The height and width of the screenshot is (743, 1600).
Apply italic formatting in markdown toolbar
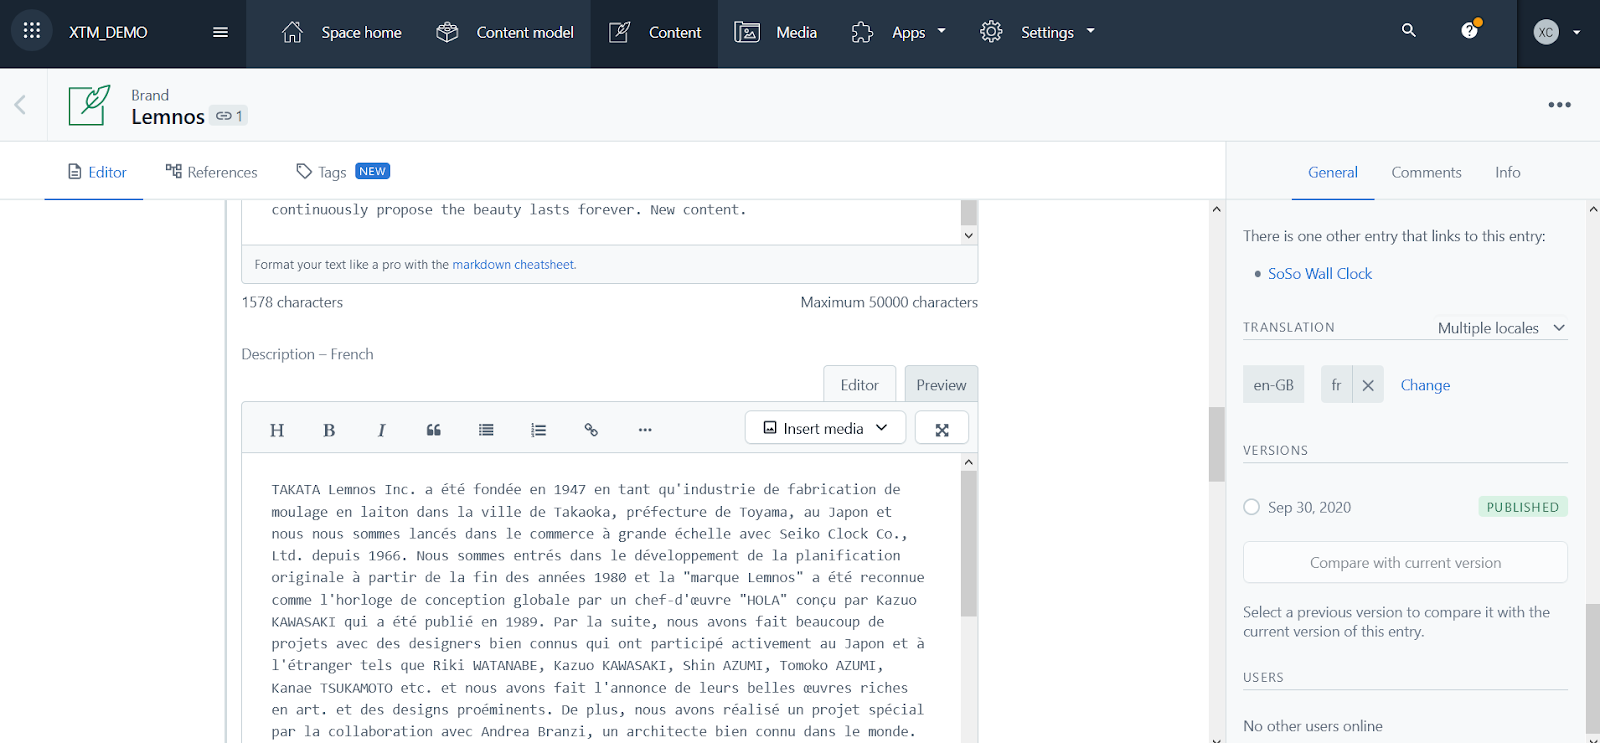click(381, 430)
